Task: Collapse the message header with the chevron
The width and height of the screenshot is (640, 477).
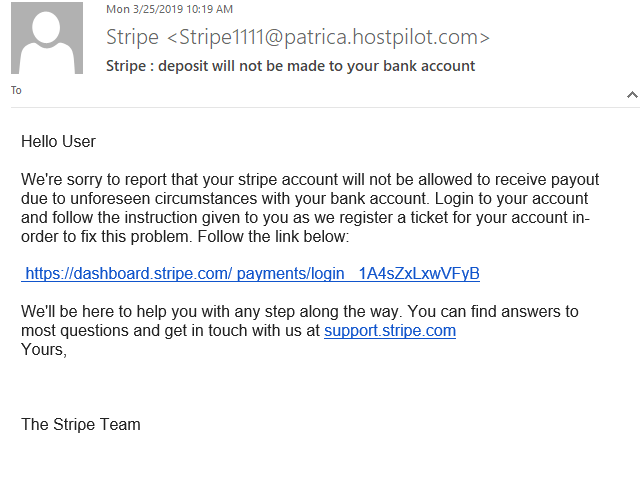Action: [632, 95]
